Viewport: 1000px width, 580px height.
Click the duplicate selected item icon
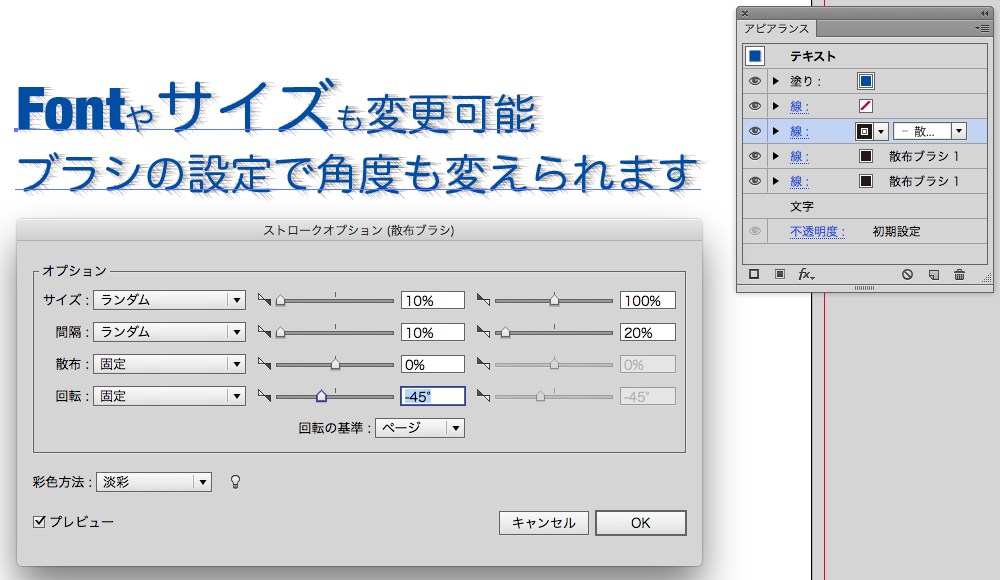pos(933,274)
